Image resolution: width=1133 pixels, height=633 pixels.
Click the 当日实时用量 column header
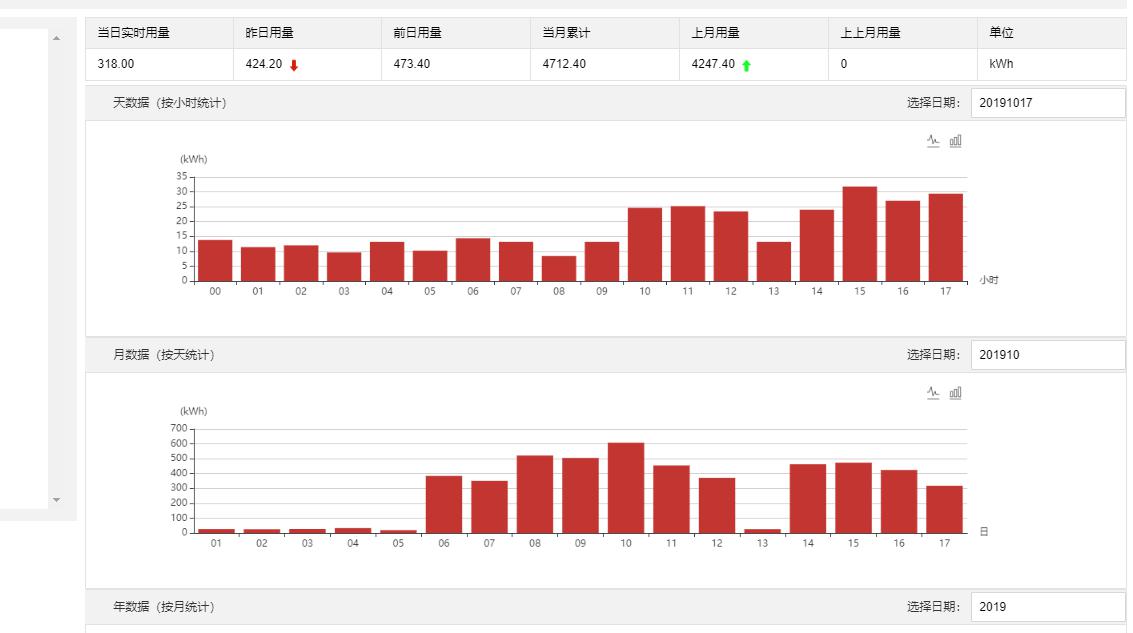click(x=134, y=33)
